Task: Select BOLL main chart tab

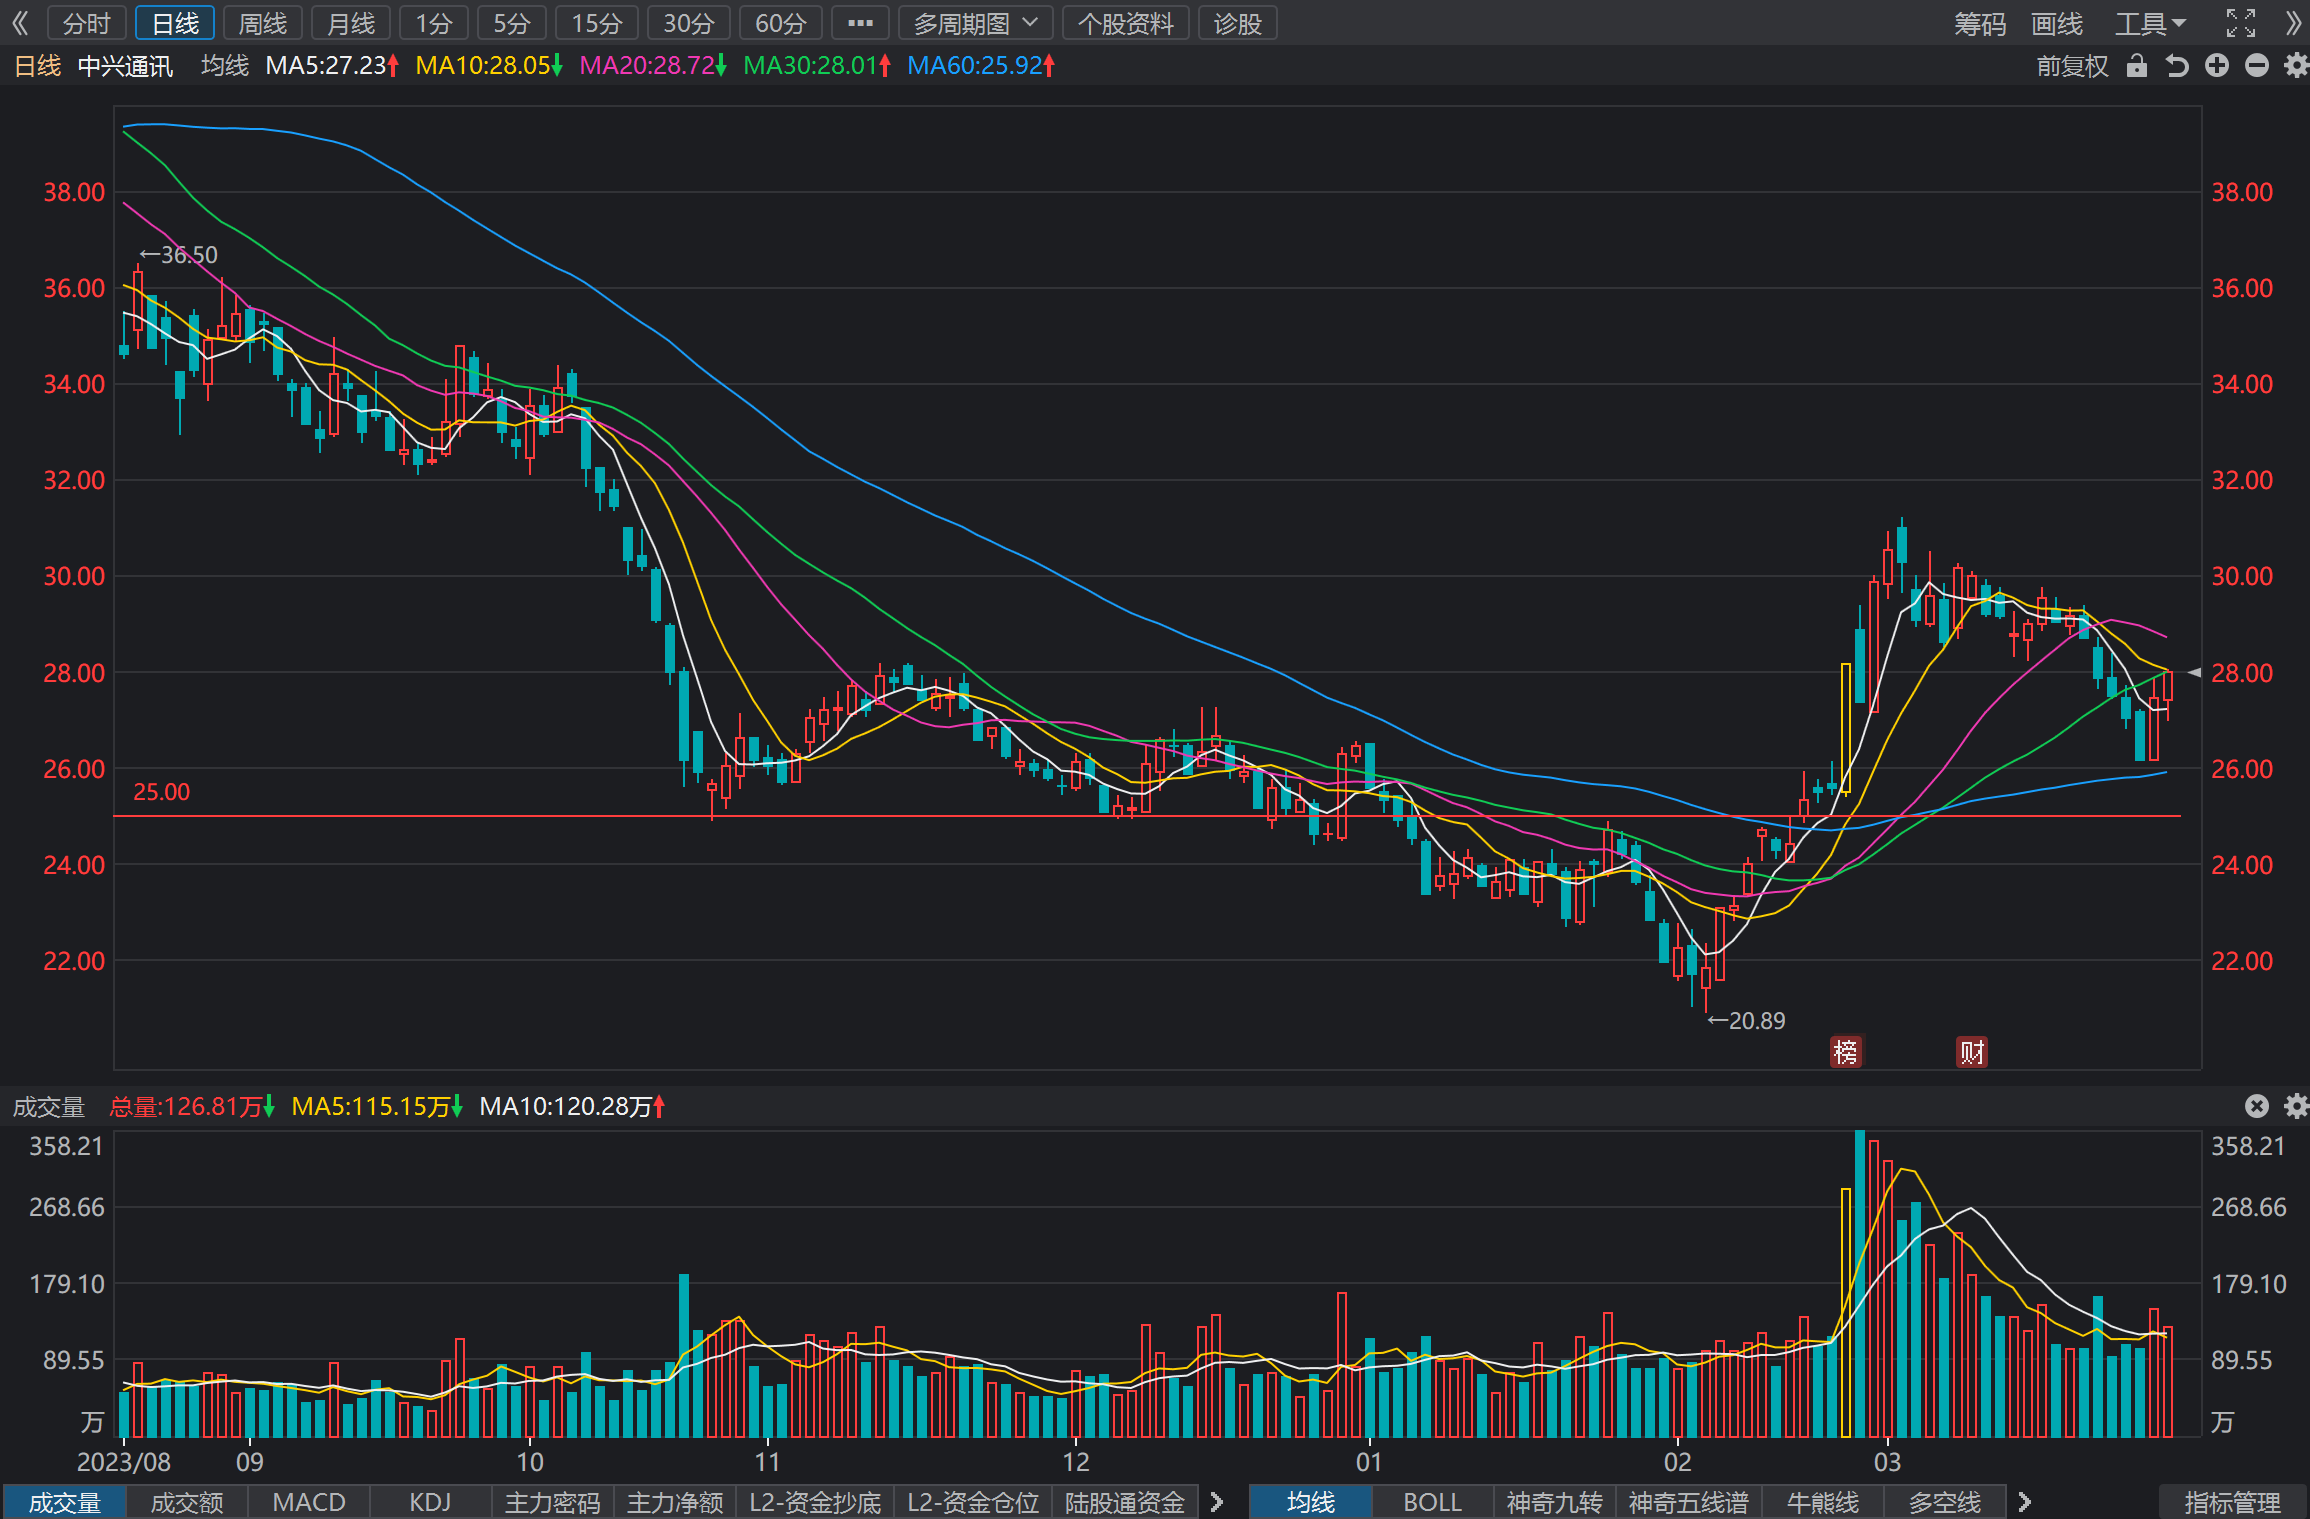Action: tap(1433, 1502)
